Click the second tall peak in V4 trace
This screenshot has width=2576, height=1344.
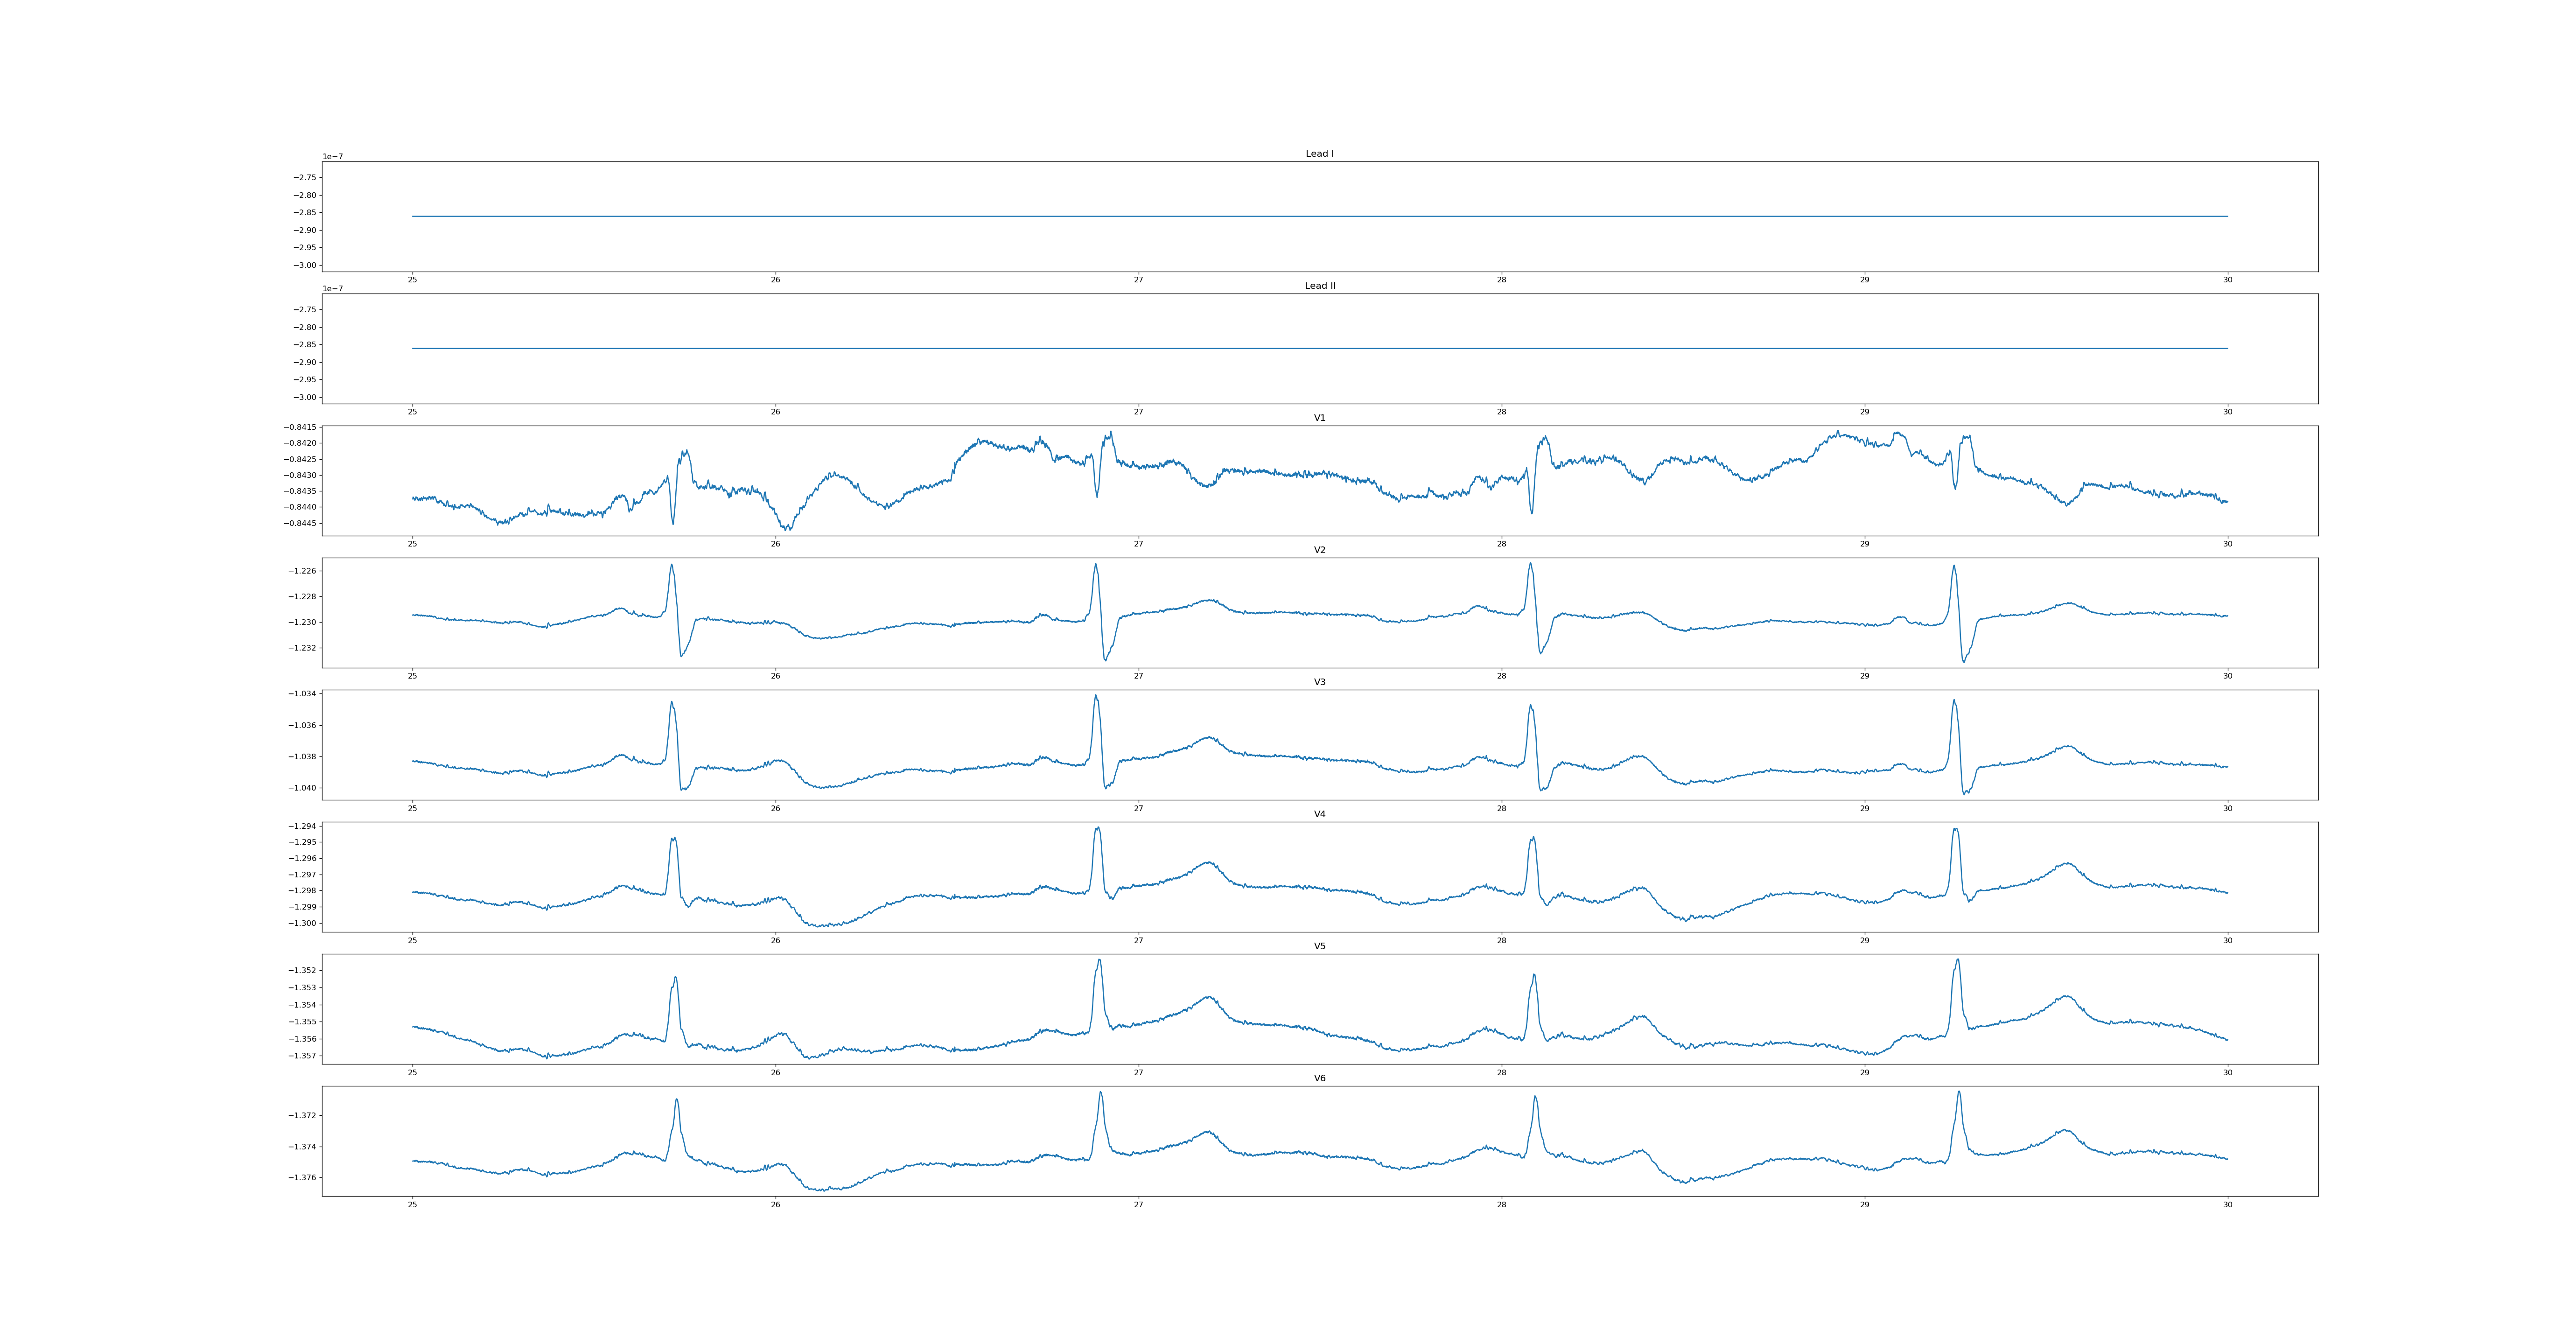pos(1097,829)
